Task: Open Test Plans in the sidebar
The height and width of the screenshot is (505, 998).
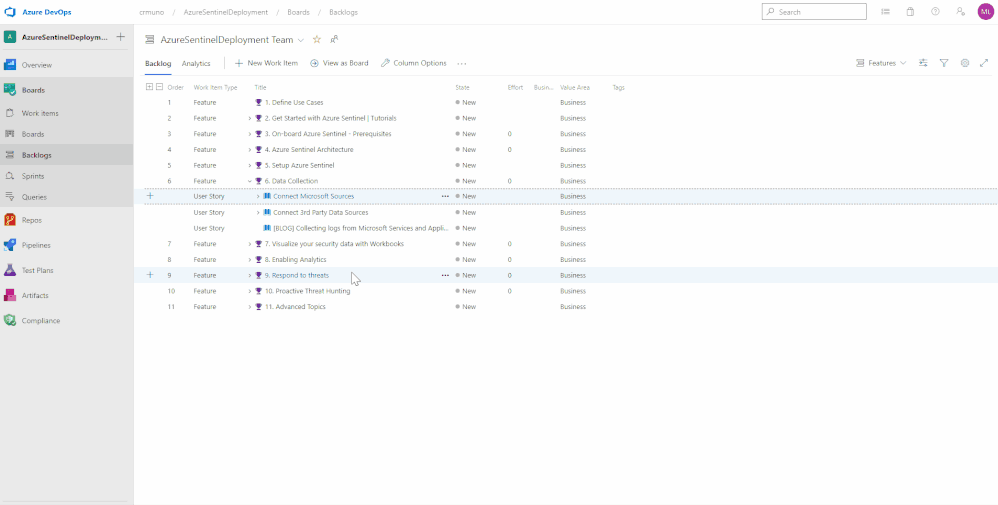Action: pos(38,271)
